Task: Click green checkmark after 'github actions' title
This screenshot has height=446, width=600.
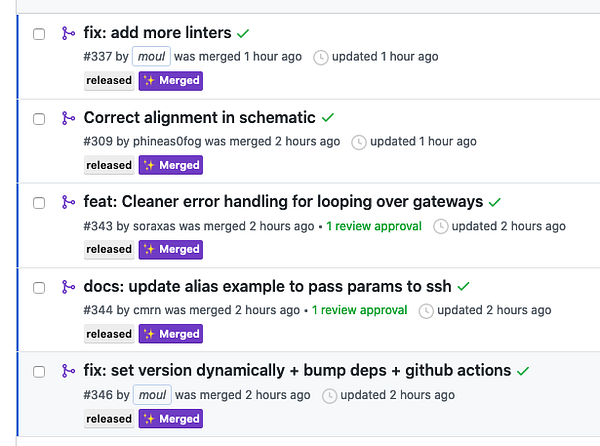Action: click(x=523, y=371)
